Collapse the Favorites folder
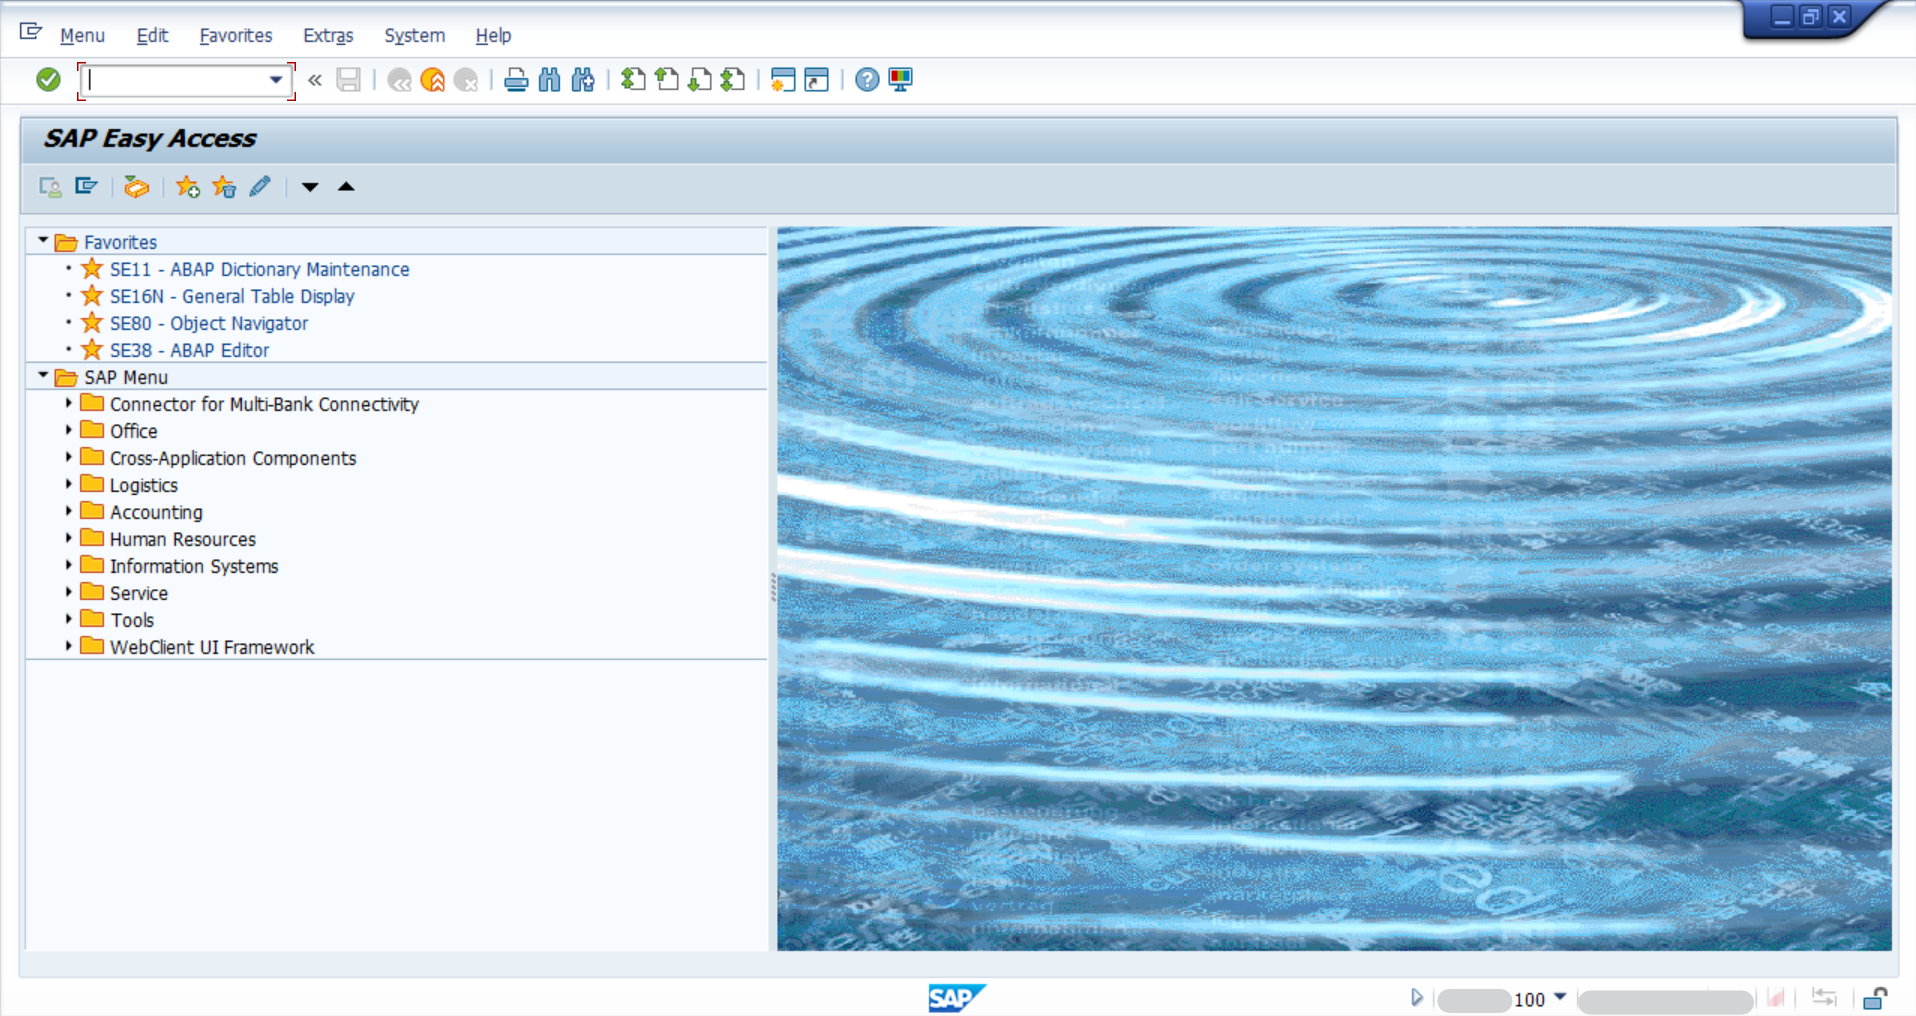The width and height of the screenshot is (1916, 1016). click(43, 241)
